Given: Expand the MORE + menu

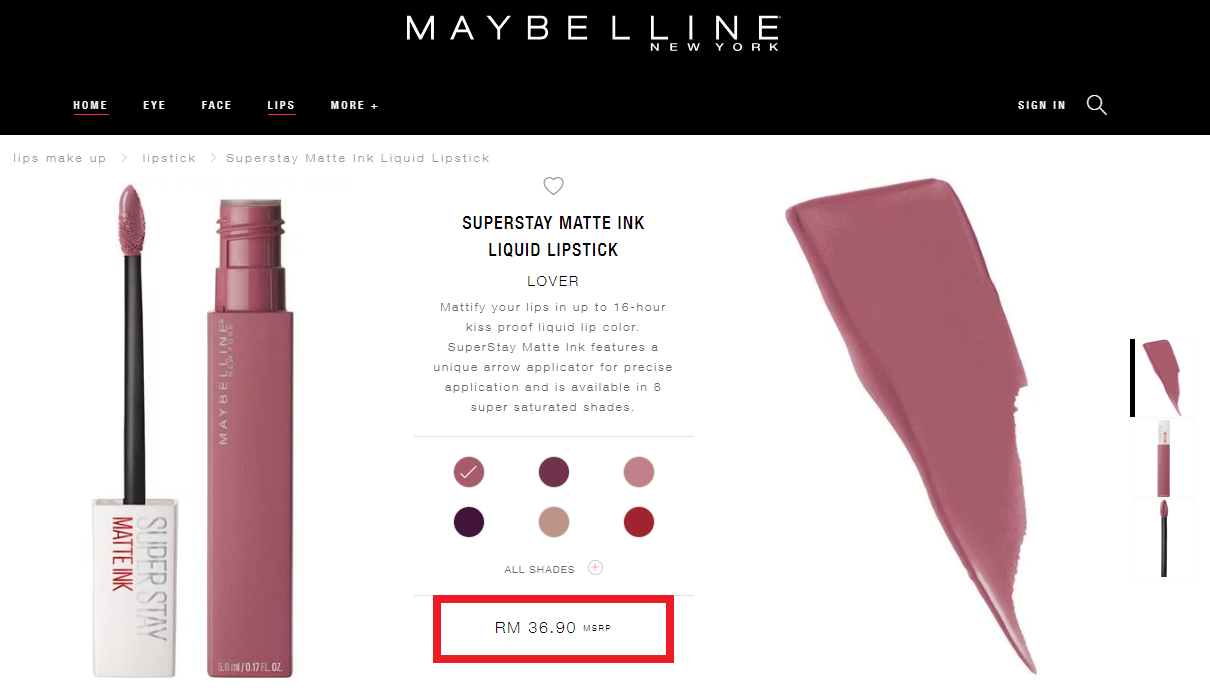Looking at the screenshot, I should click(354, 105).
